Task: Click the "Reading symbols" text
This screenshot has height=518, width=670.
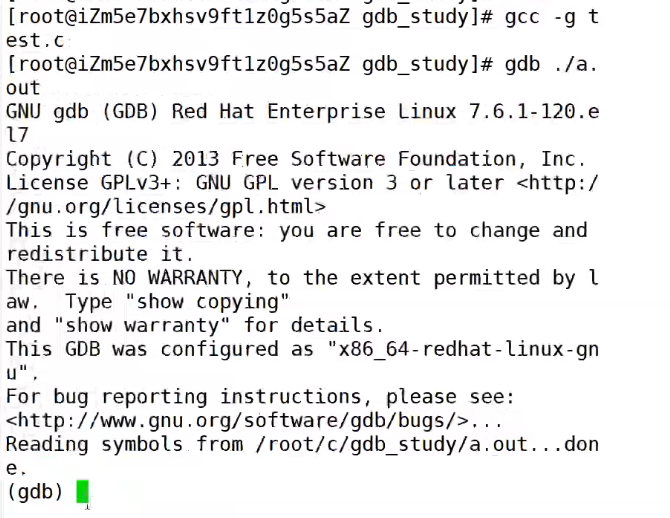Action: [x=94, y=445]
